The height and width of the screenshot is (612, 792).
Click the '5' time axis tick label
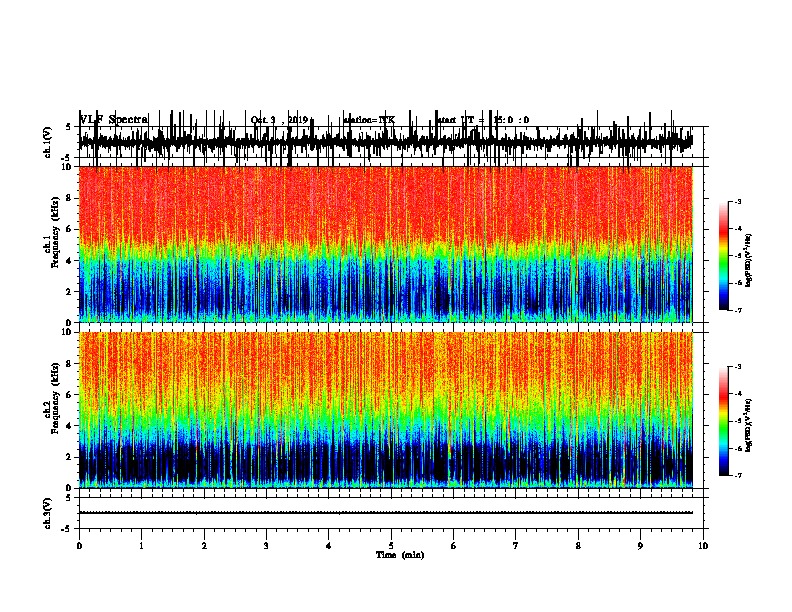click(x=391, y=546)
